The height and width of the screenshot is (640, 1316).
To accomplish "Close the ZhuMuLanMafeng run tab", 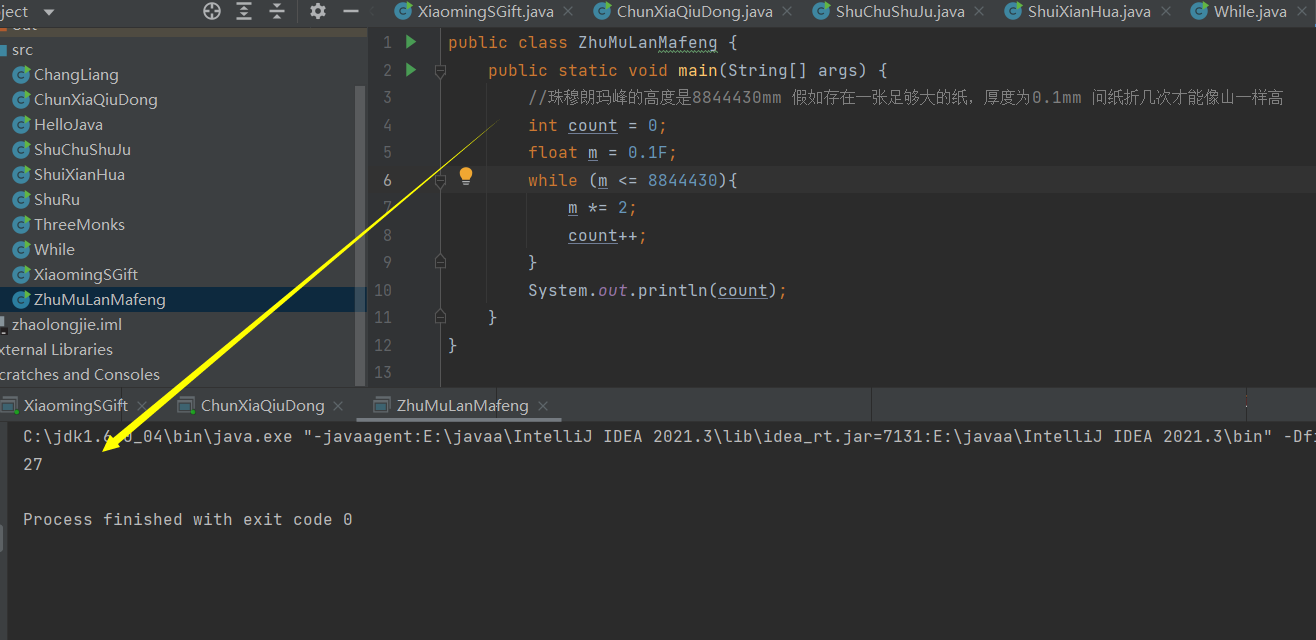I will 543,406.
